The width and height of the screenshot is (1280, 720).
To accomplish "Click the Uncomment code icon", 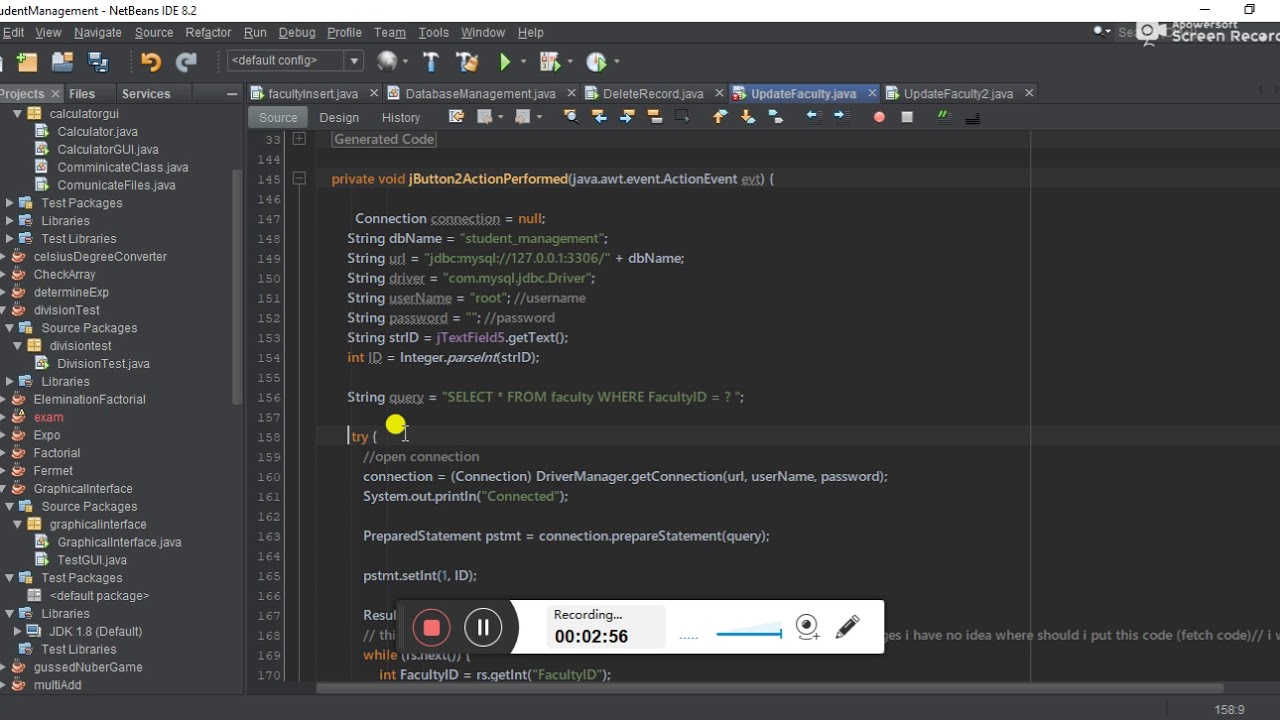I will [x=972, y=117].
